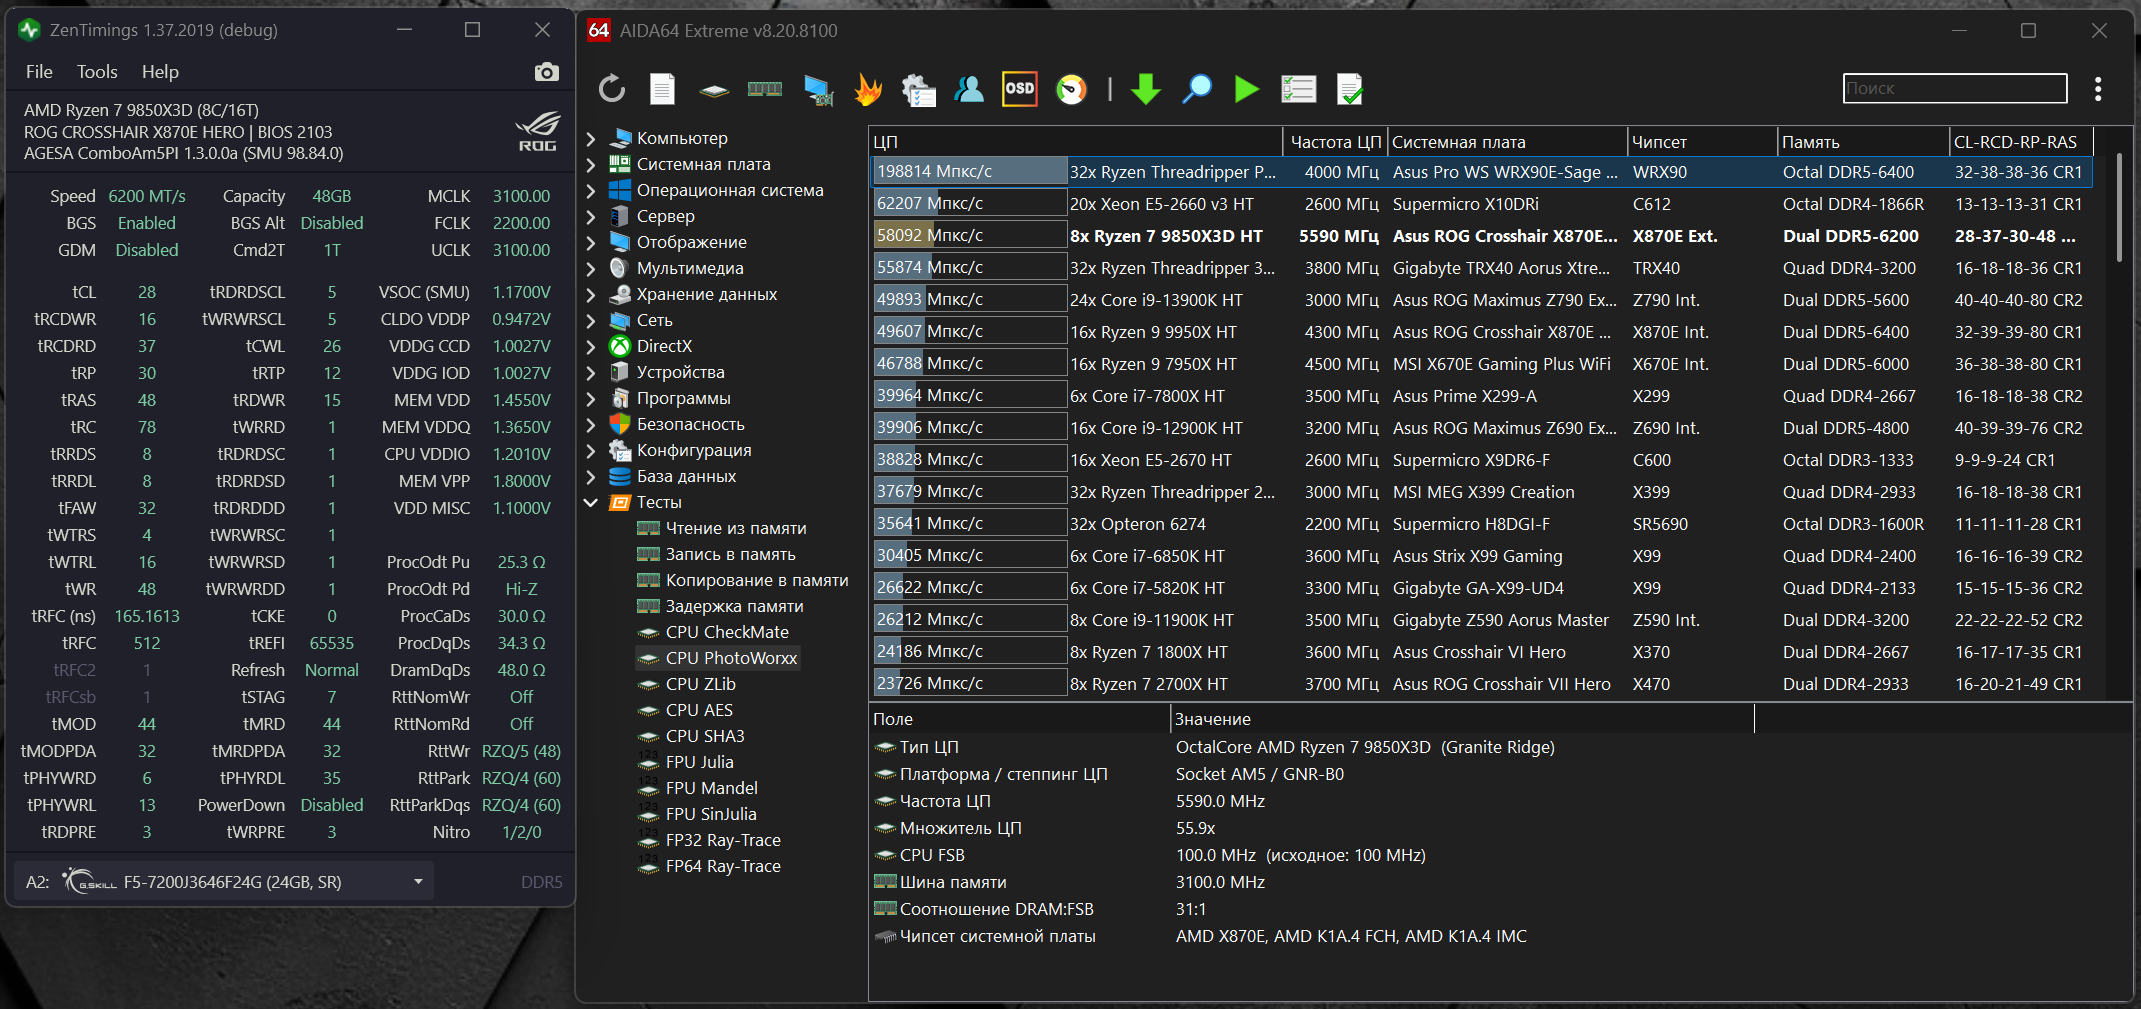The image size is (2141, 1009).
Task: Select База данных in the tree
Action: point(686,476)
